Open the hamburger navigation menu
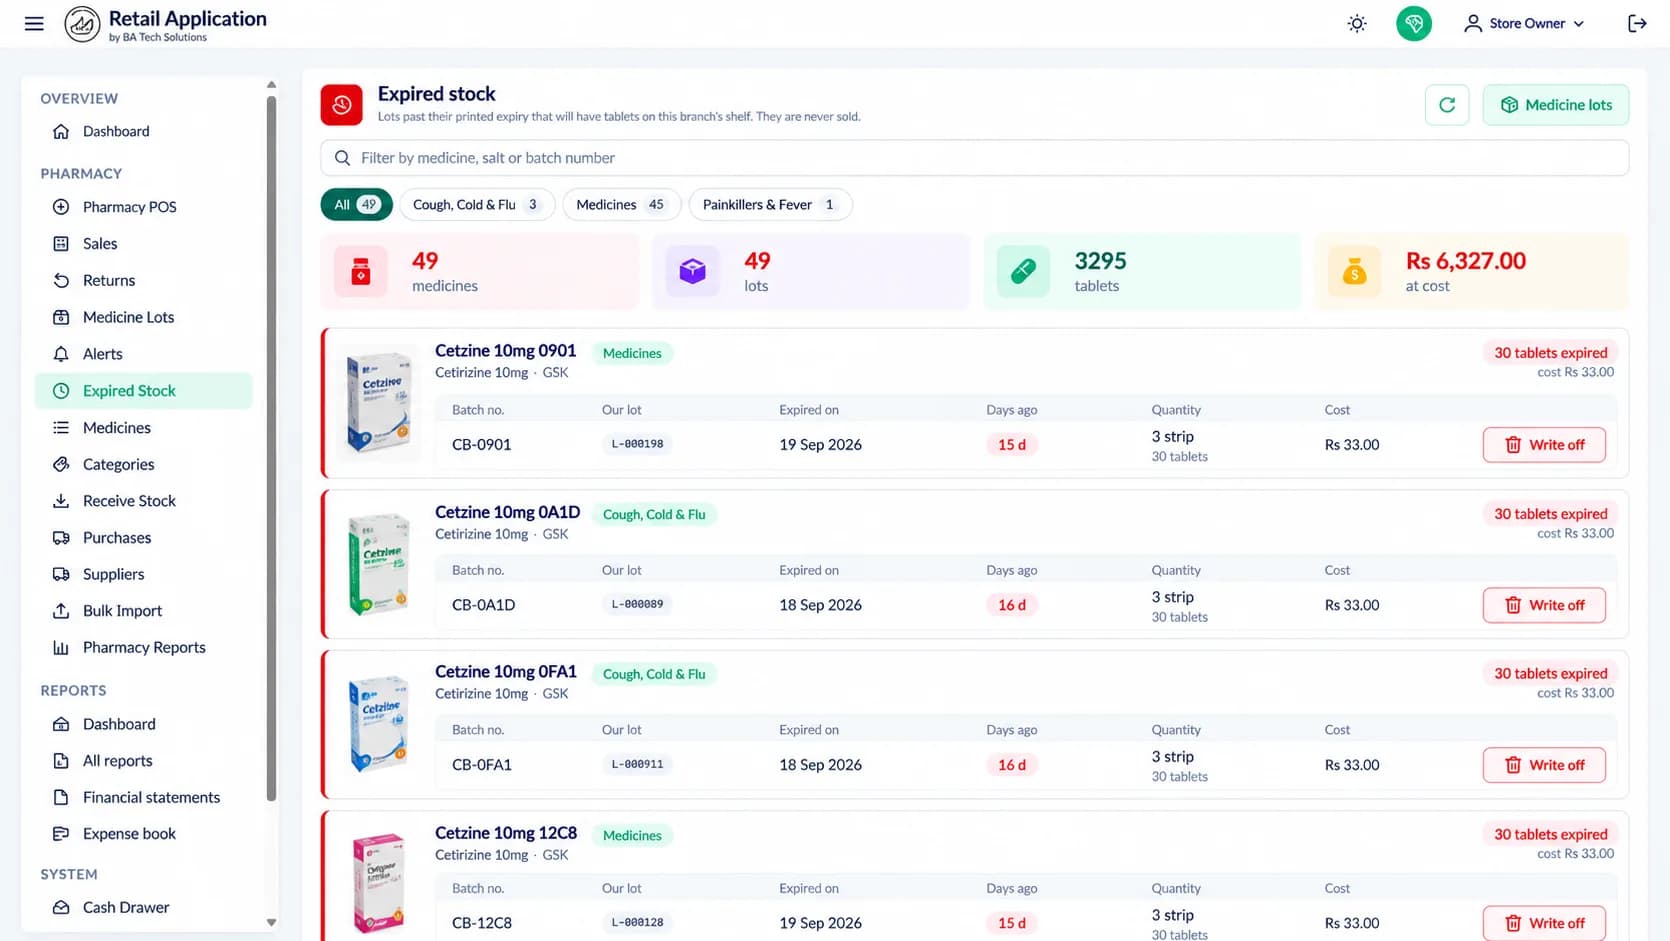 point(34,23)
